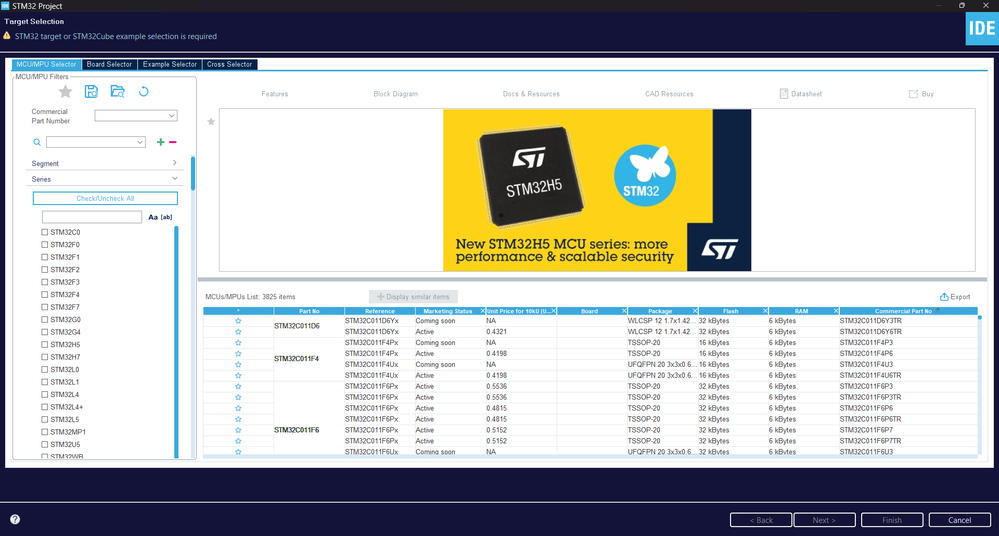Viewport: 999px width, 536px height.
Task: Click the save search filter icon
Action: [91, 92]
